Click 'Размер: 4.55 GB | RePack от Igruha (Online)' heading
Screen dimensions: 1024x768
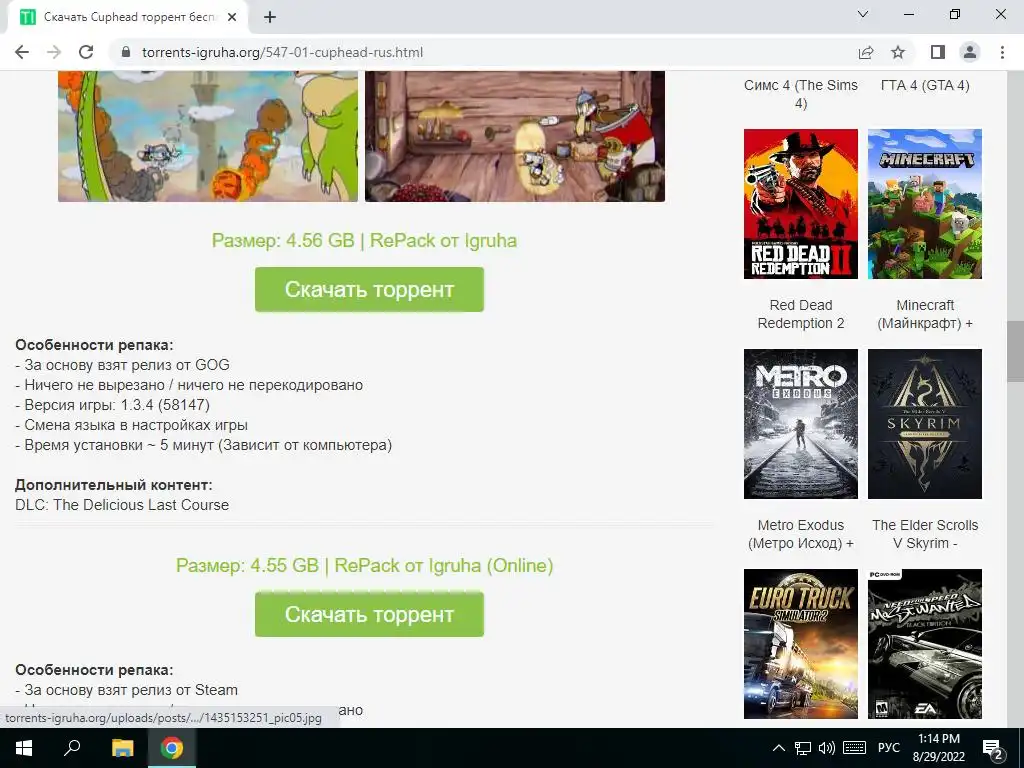364,565
